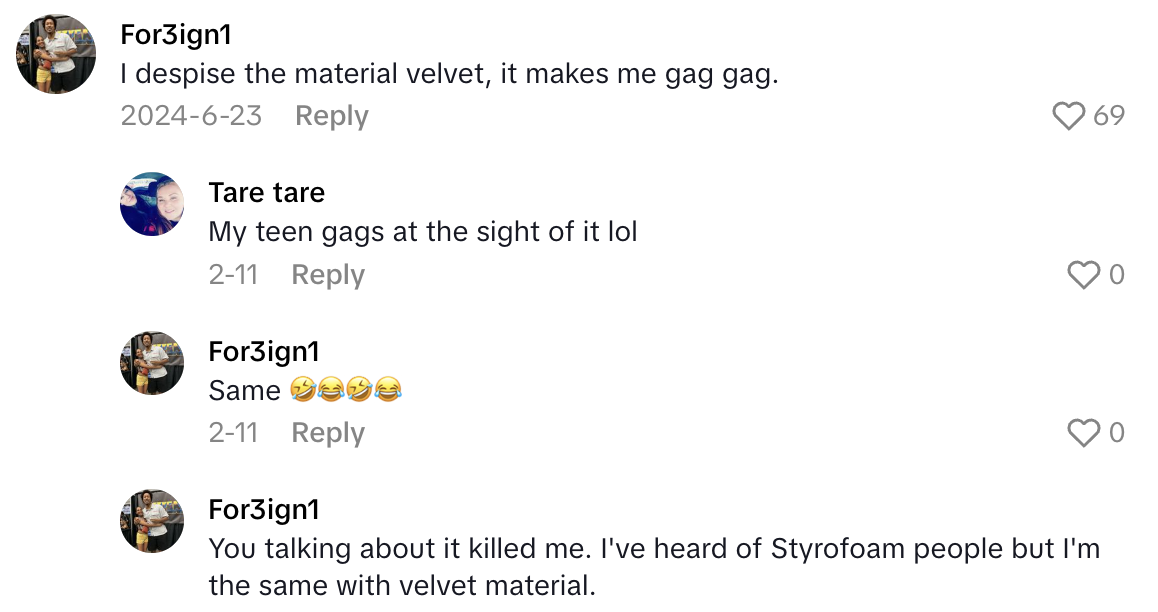Open the first laughing ROFL emoji in Same reply
The width and height of the screenshot is (1158, 612).
tap(303, 389)
